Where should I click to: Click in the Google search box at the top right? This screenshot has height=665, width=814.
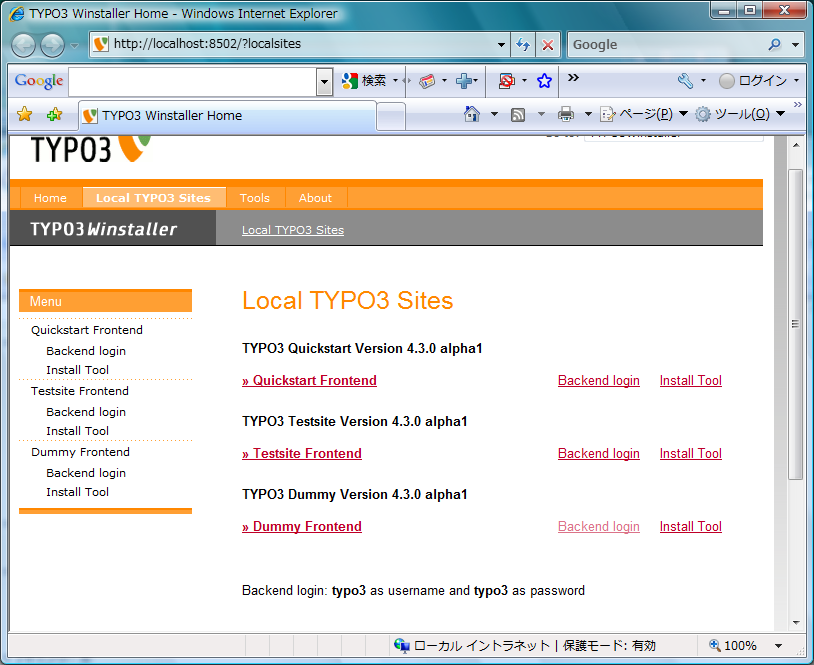coord(665,45)
